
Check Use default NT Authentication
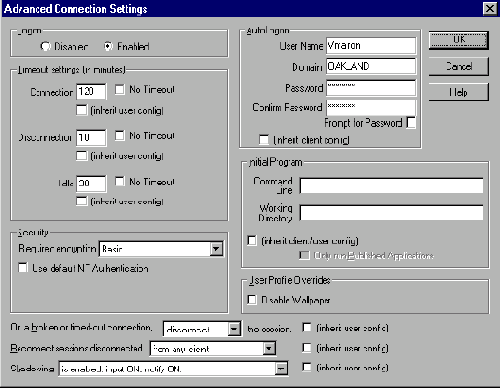tap(23, 268)
